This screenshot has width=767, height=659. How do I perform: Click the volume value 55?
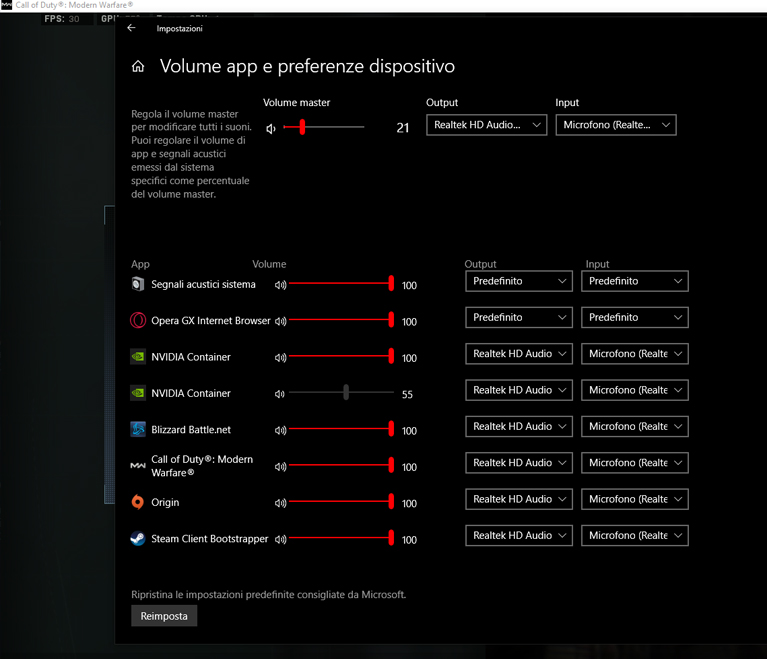407,394
